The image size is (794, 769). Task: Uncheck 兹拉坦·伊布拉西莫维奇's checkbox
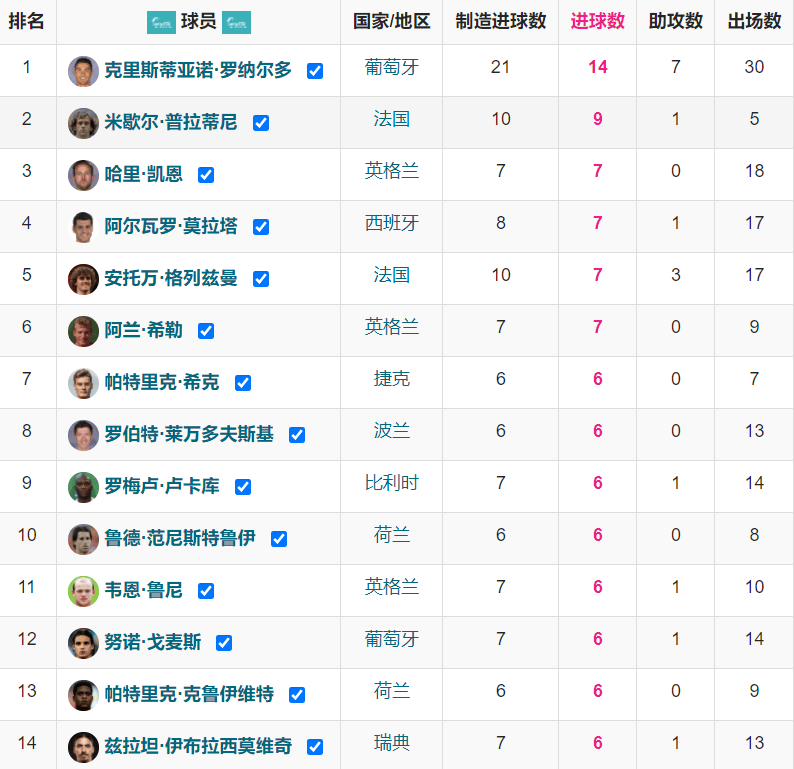pyautogui.click(x=315, y=747)
